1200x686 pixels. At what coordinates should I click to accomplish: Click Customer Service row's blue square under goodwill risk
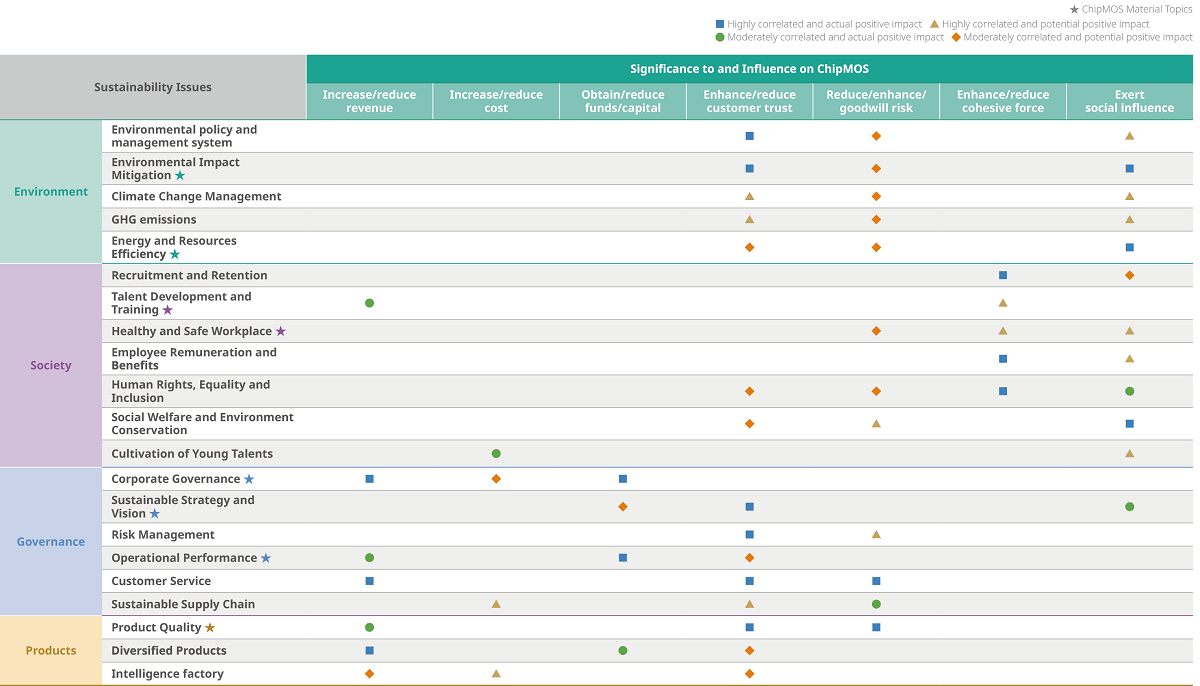876,581
